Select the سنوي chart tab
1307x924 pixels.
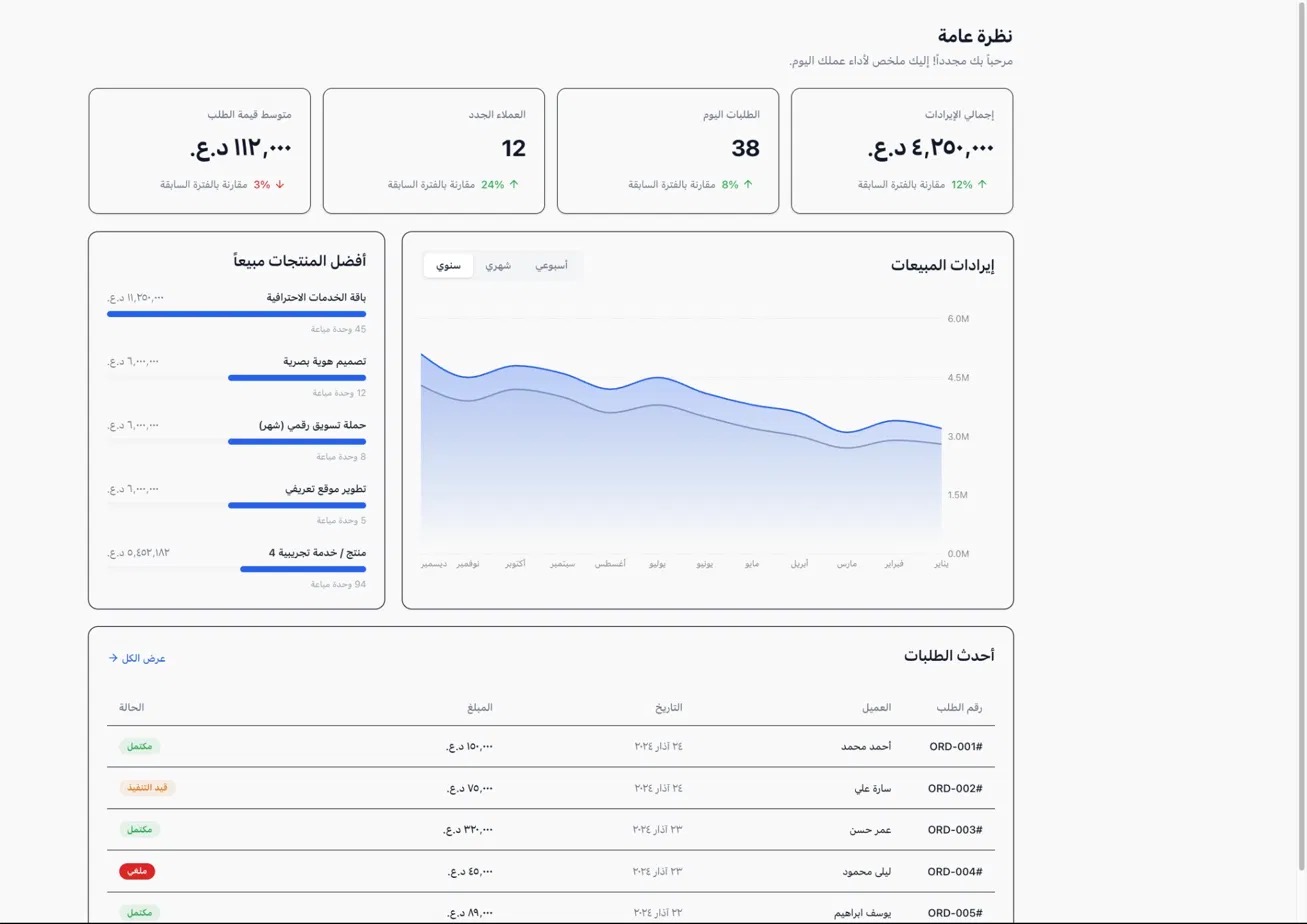(448, 266)
